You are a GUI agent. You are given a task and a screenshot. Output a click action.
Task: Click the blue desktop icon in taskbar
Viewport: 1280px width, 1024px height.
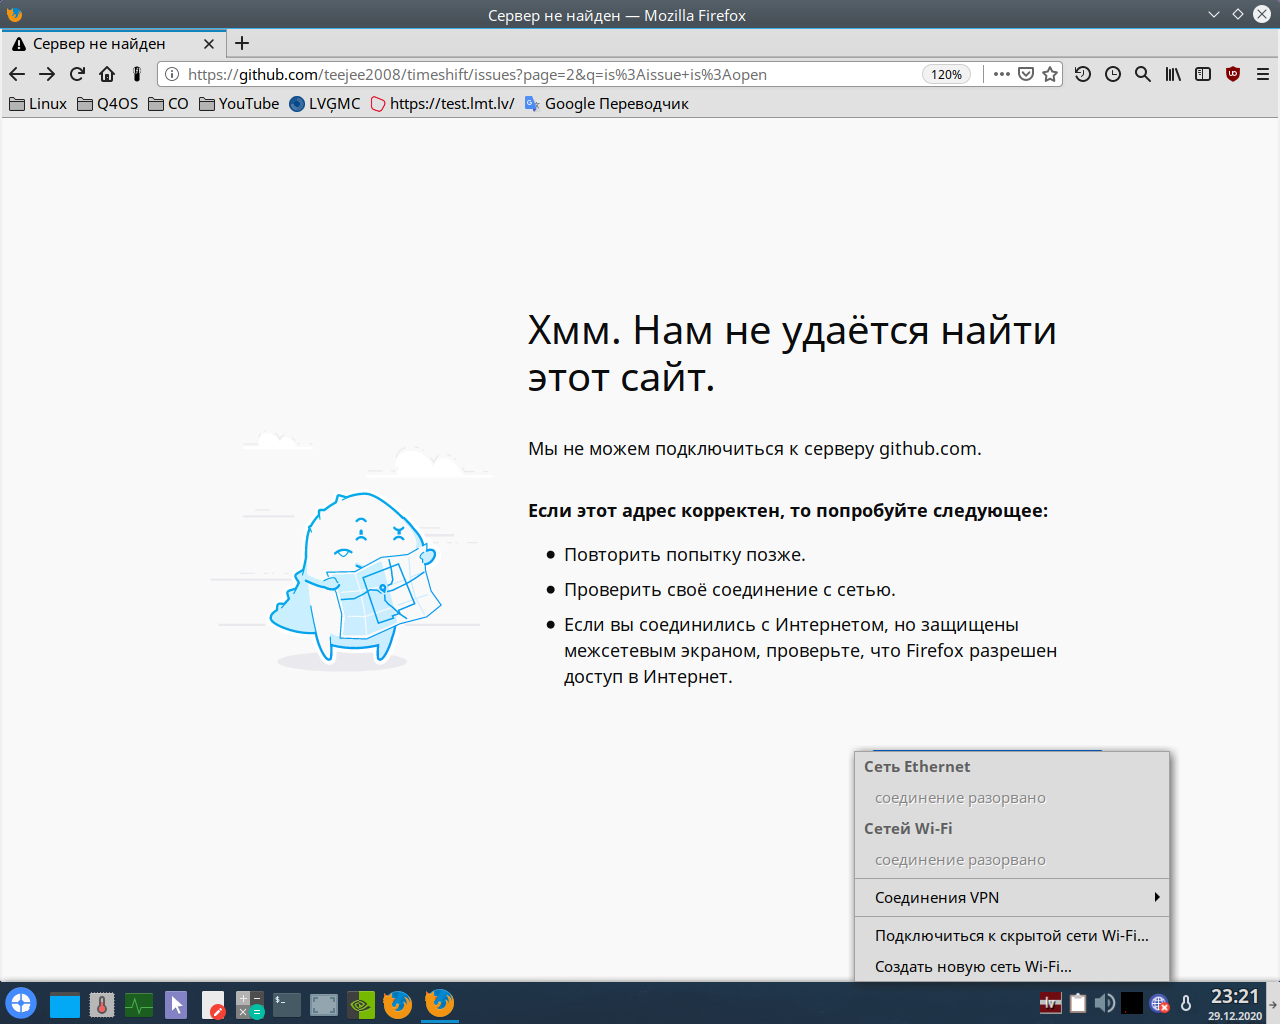pos(65,1004)
